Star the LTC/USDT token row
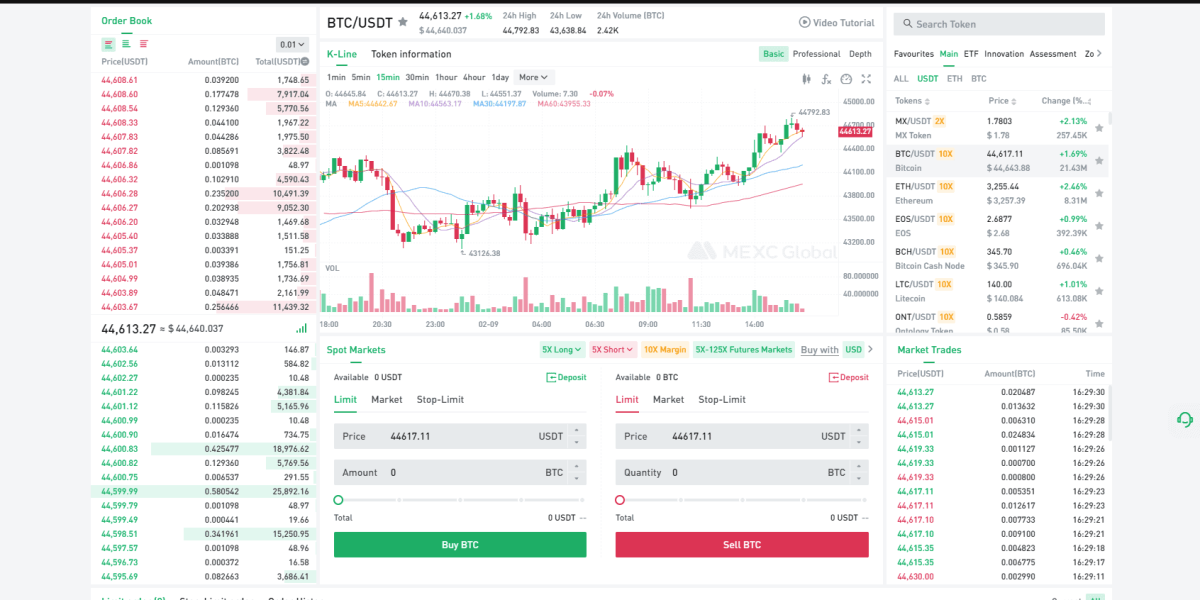 tap(1099, 291)
